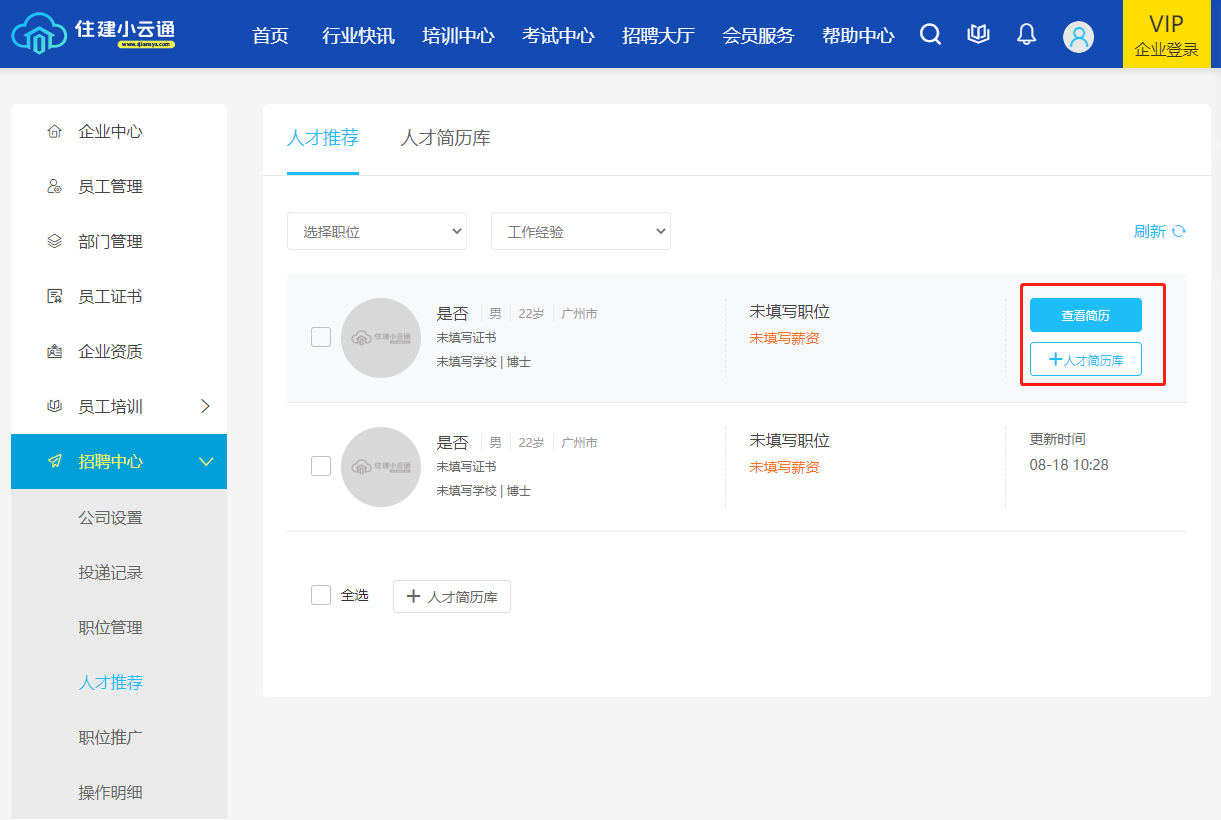1221x820 pixels.
Task: Go to 职位管理 in sidebar submenu
Action: tap(110, 627)
